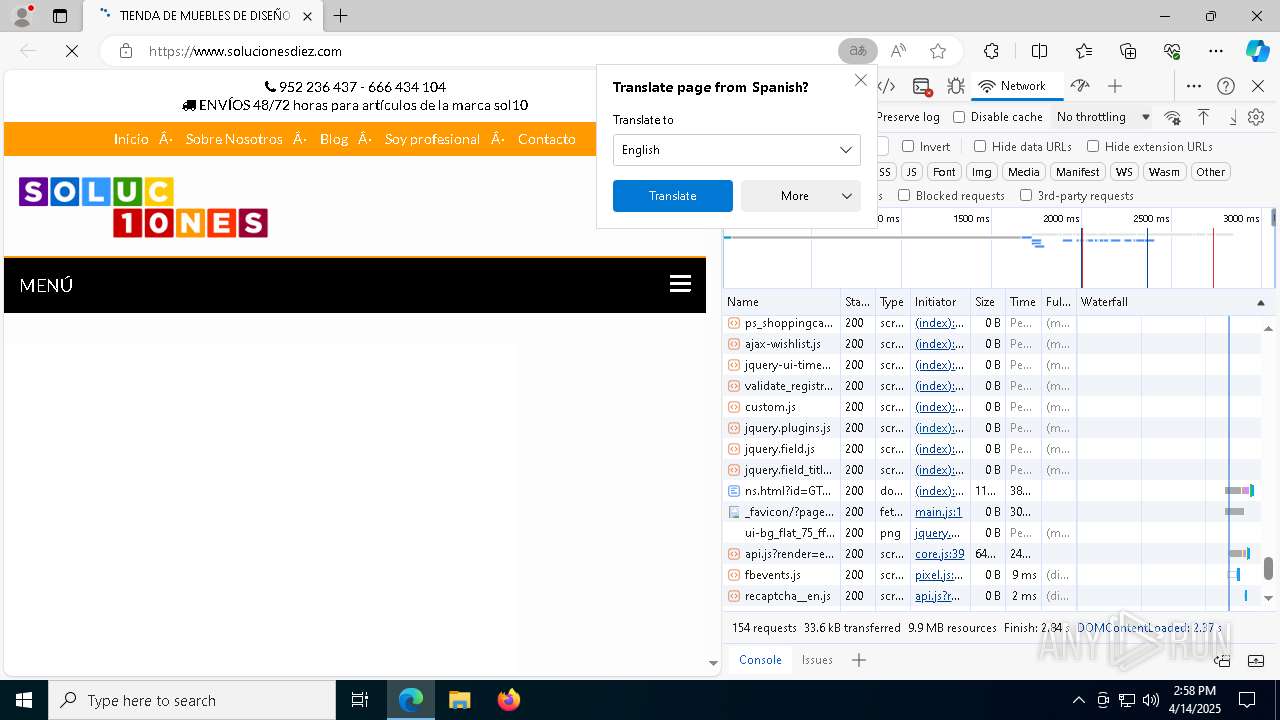Open core.js:39 initiator link
The width and height of the screenshot is (1280, 720).
coord(940,554)
